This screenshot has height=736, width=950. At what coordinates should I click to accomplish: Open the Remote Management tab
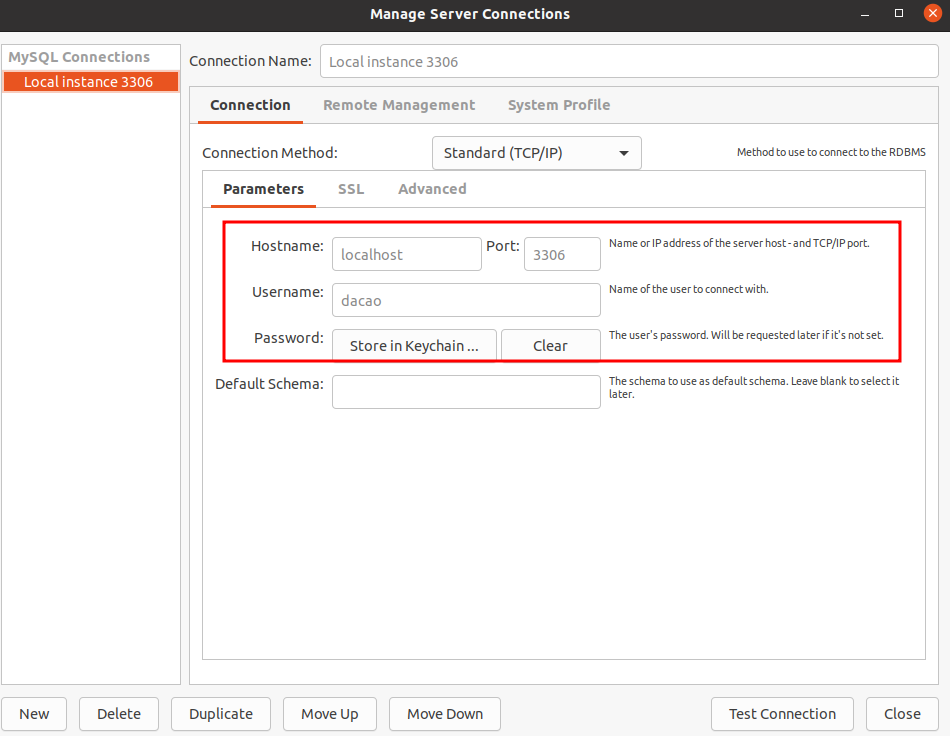point(399,105)
